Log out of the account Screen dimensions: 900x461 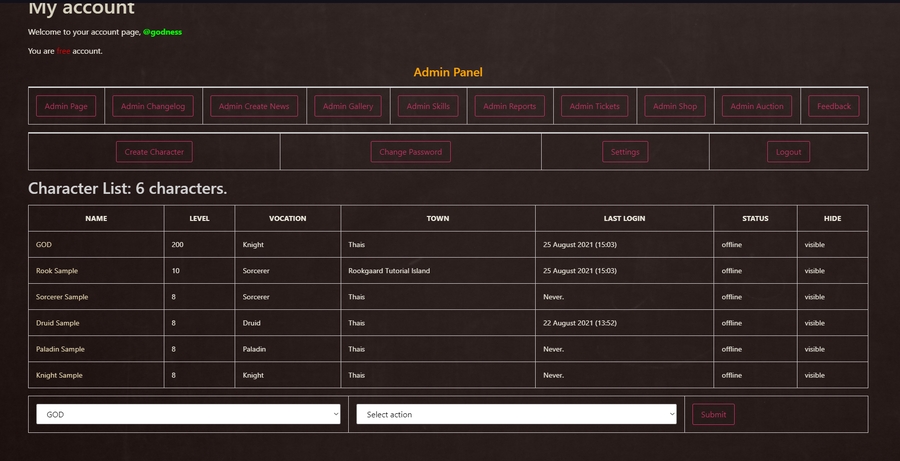point(788,152)
